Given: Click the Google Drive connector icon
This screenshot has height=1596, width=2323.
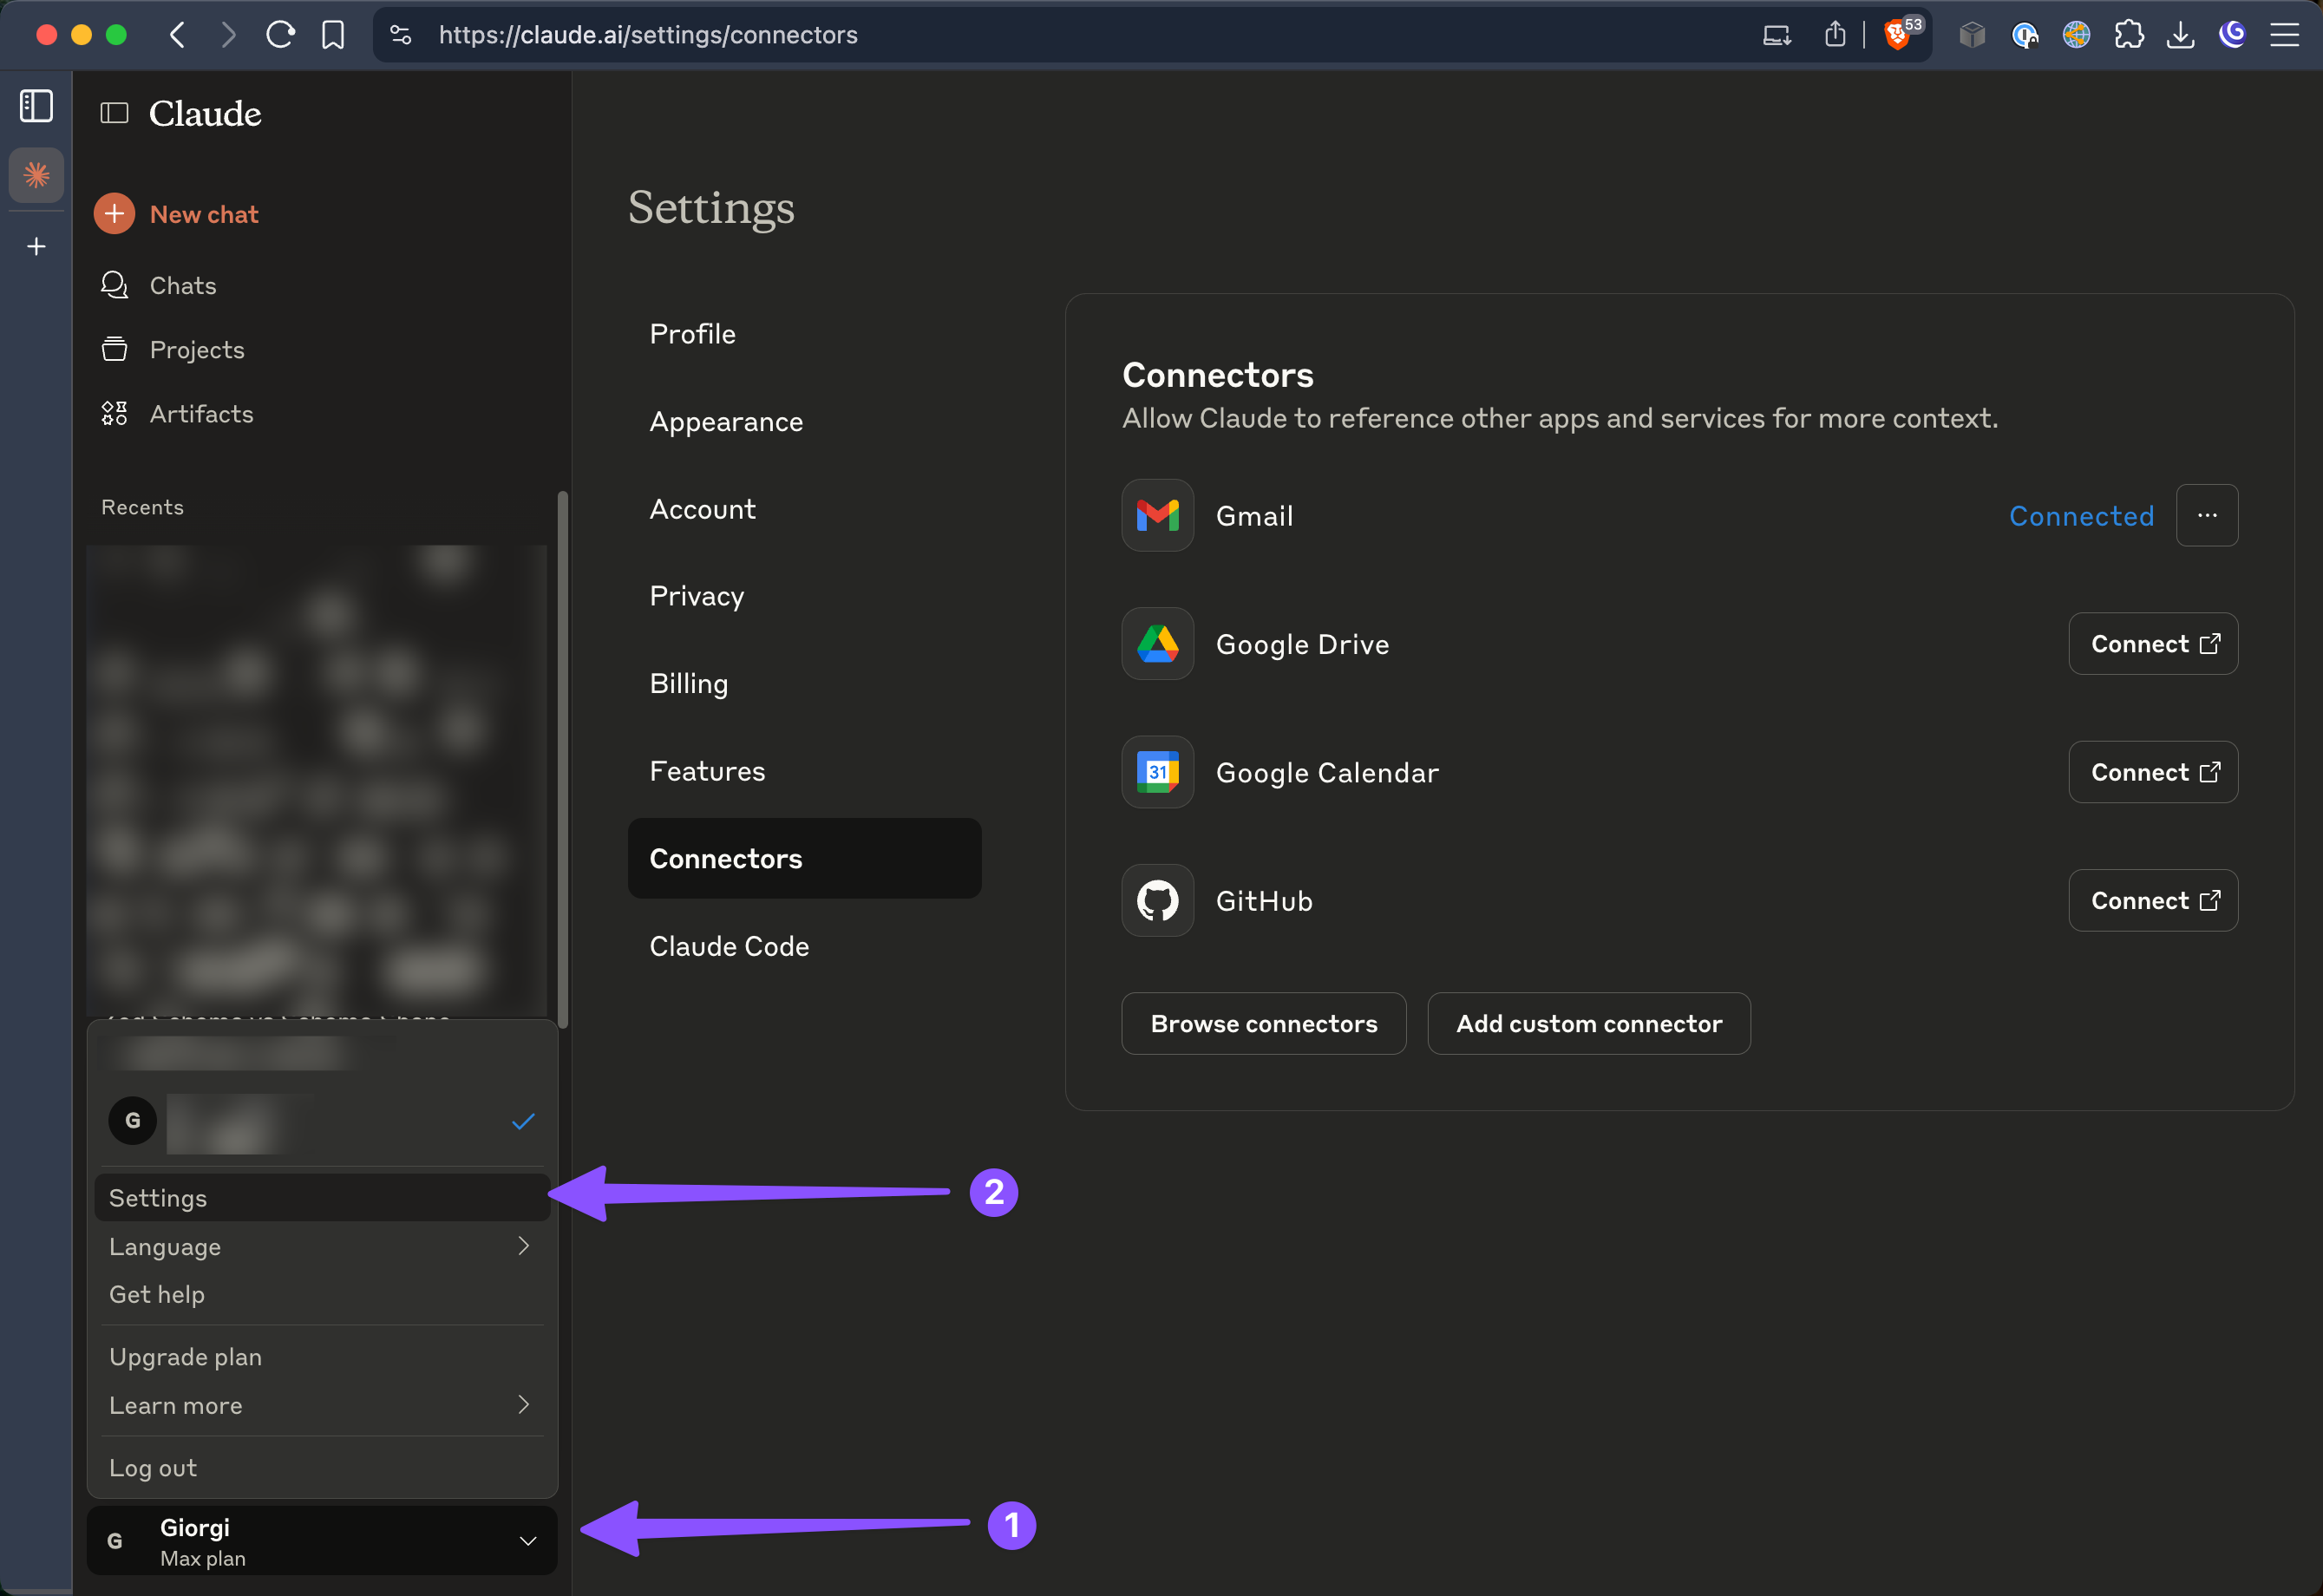Looking at the screenshot, I should [x=1157, y=644].
